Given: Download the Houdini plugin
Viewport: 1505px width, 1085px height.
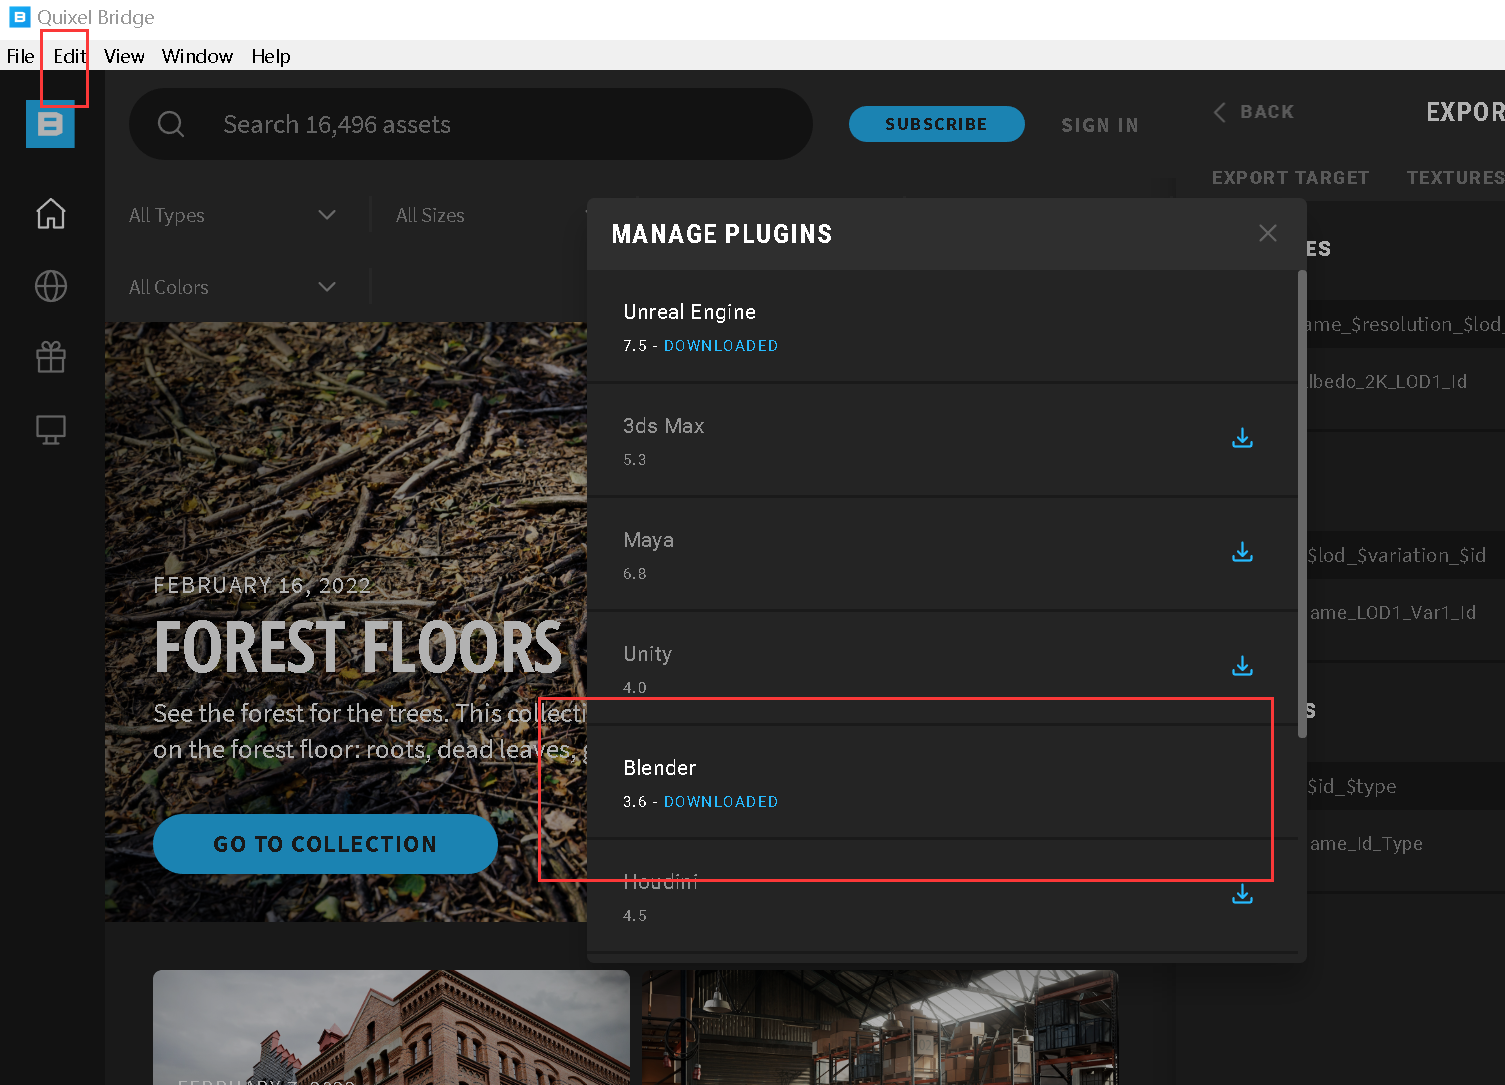Looking at the screenshot, I should pos(1242,894).
